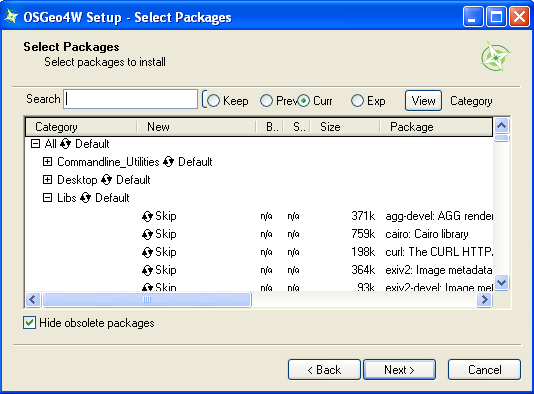Click the Cancel button
Screen dimensions: 534x394
click(484, 369)
